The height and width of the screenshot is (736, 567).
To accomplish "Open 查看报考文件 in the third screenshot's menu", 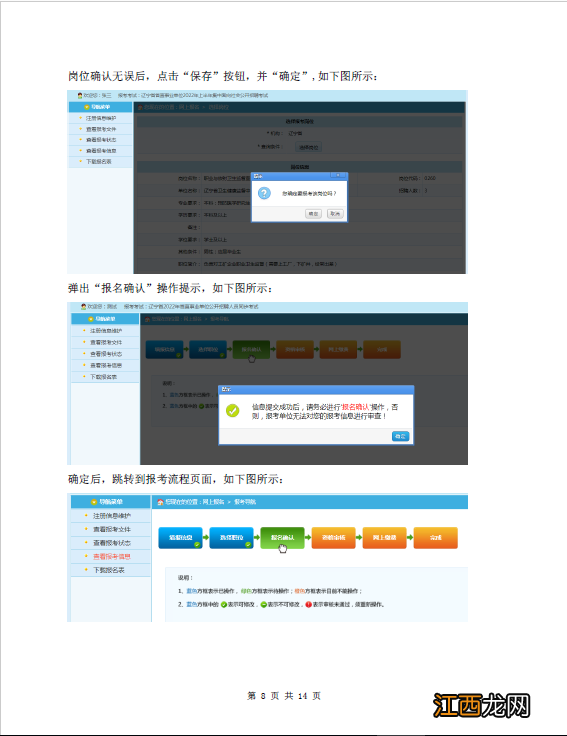I will (111, 529).
